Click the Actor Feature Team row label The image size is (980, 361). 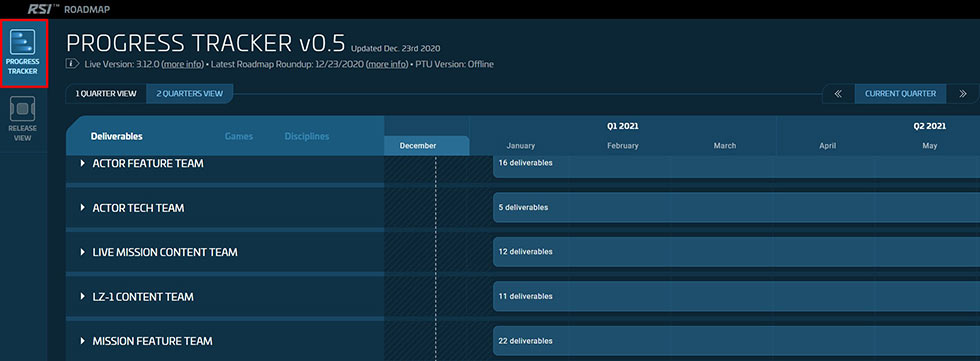(x=148, y=164)
